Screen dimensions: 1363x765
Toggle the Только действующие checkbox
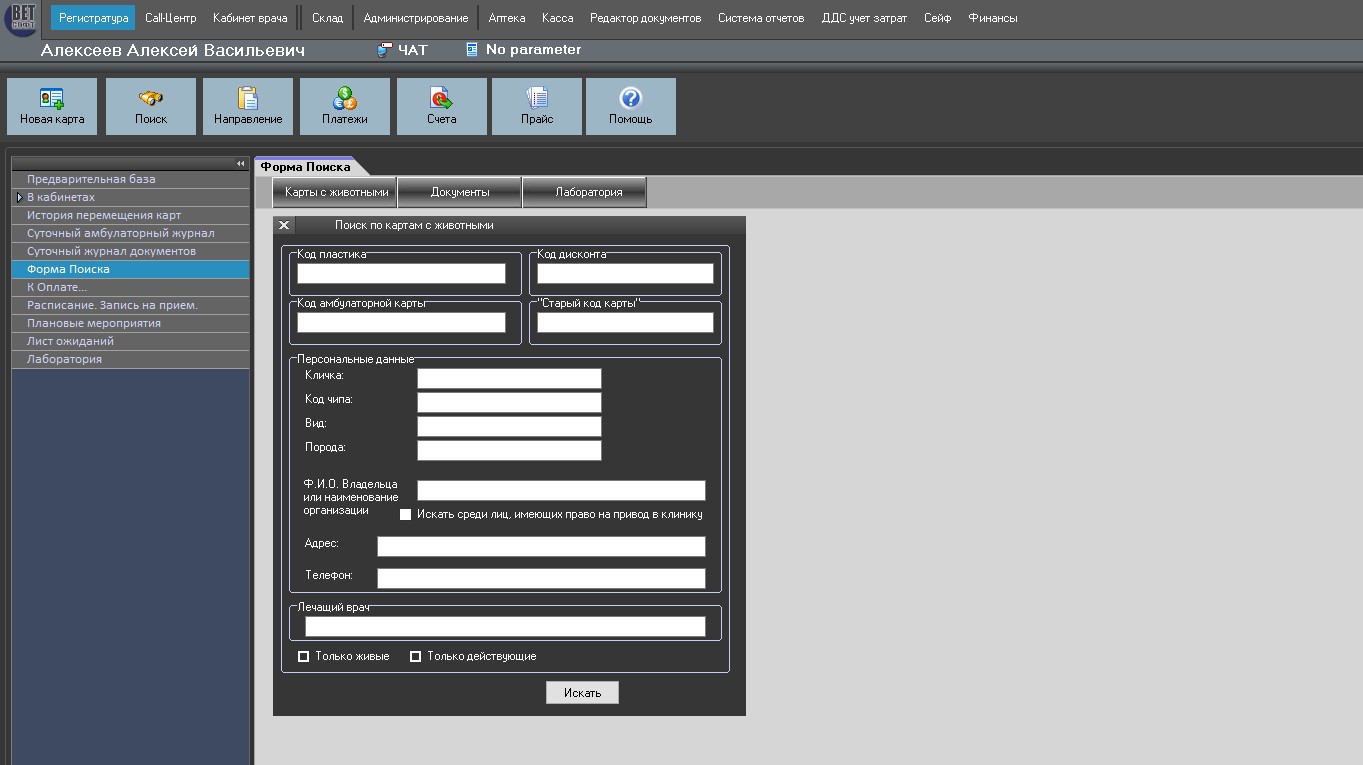pos(416,657)
